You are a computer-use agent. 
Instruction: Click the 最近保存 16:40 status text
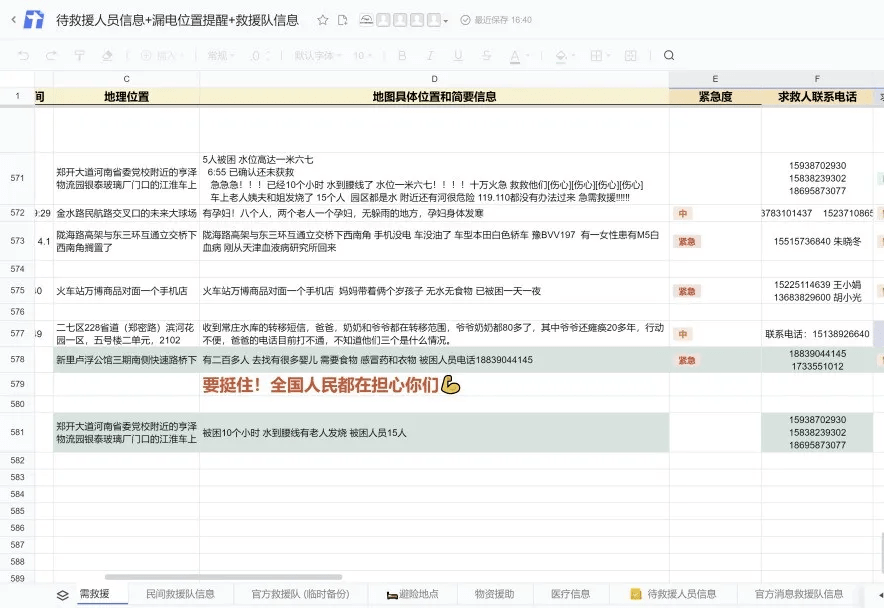(x=503, y=20)
